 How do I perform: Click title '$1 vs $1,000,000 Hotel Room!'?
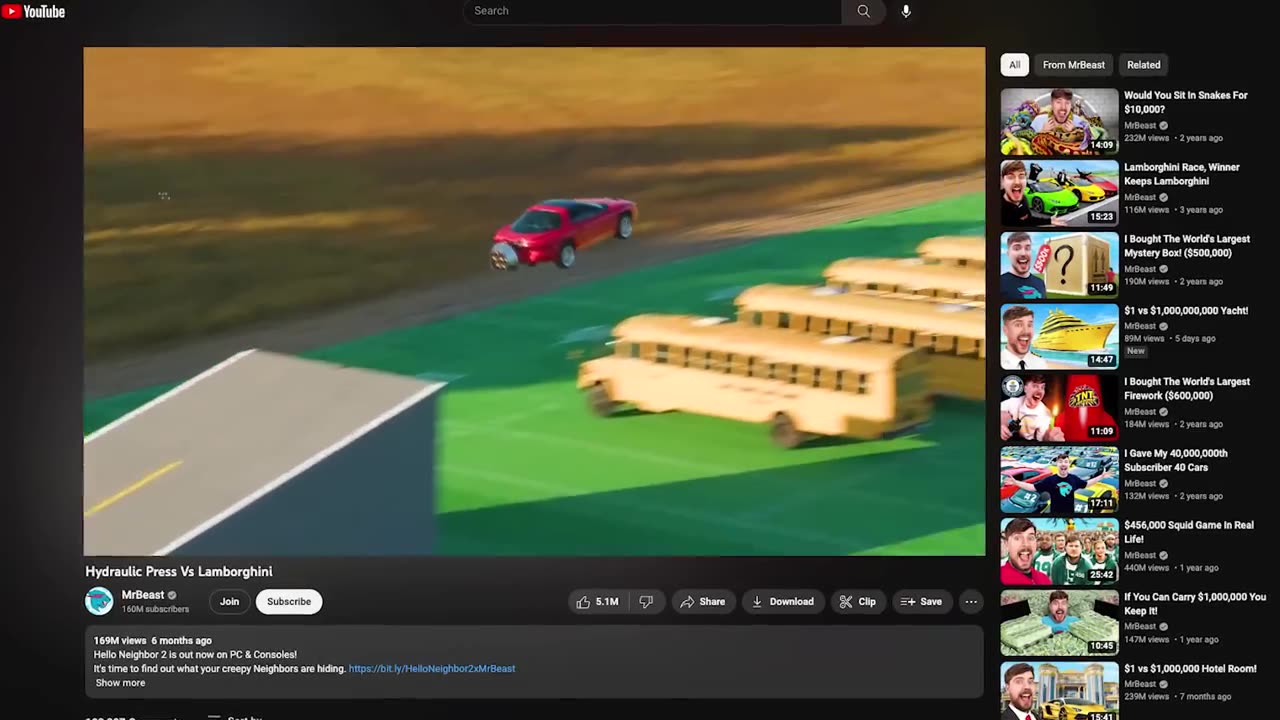1190,669
